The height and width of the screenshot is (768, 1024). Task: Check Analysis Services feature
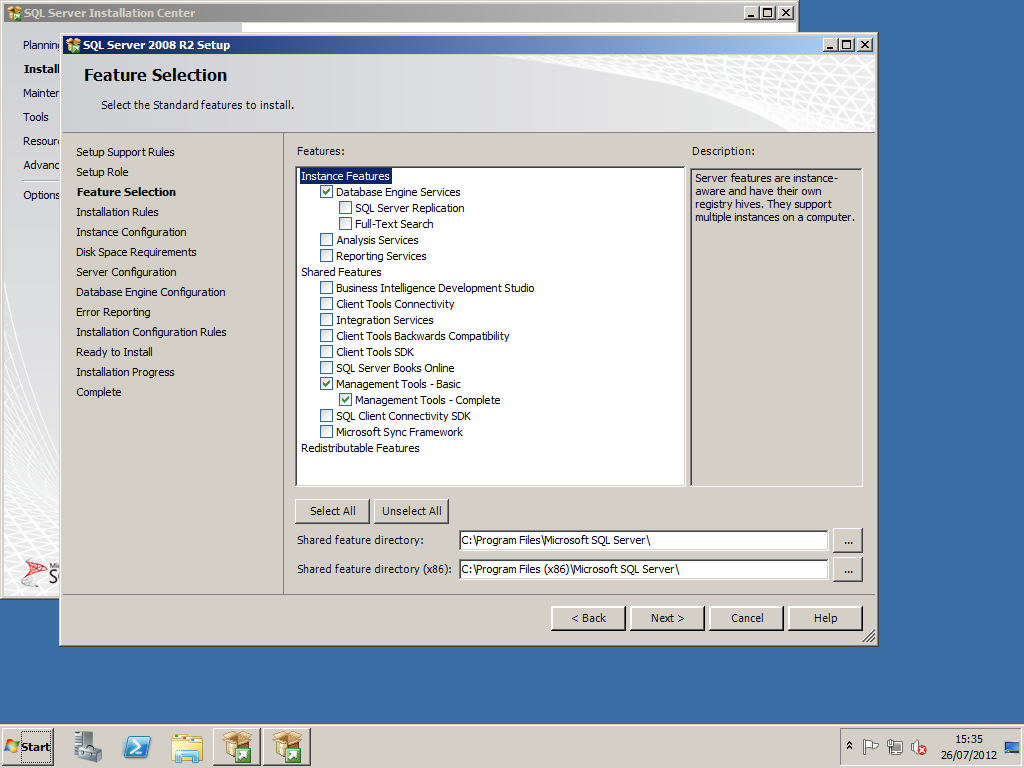327,240
